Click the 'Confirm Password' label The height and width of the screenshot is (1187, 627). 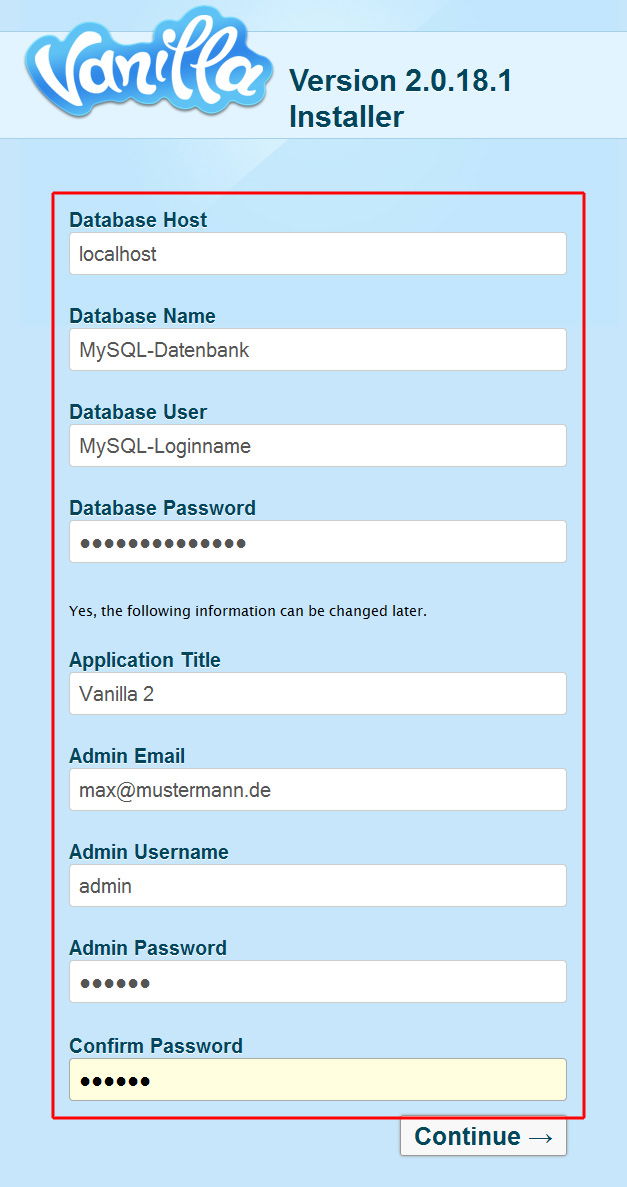tap(156, 1045)
